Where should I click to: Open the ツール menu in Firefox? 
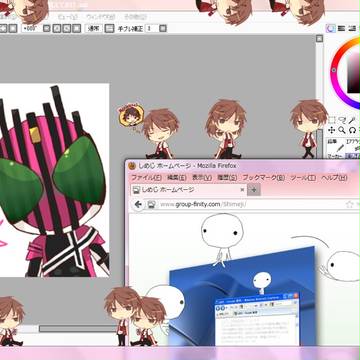[x=303, y=178]
